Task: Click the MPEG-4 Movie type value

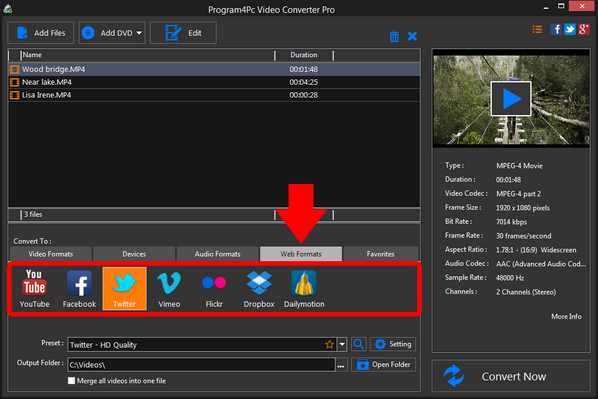Action: coord(519,166)
